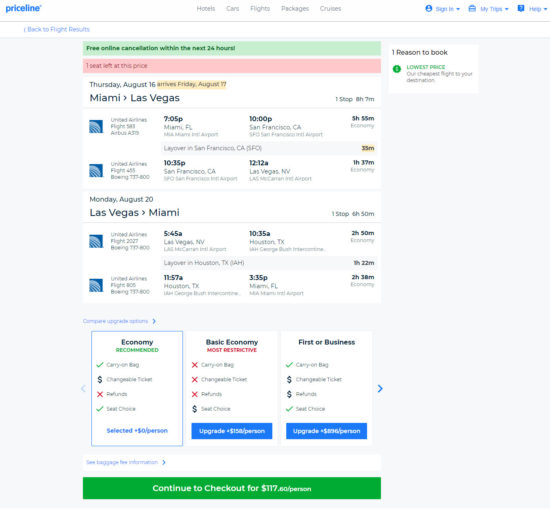Screen dimensions: 550x509
Task: Open the Cruises menu item
Action: point(330,8)
